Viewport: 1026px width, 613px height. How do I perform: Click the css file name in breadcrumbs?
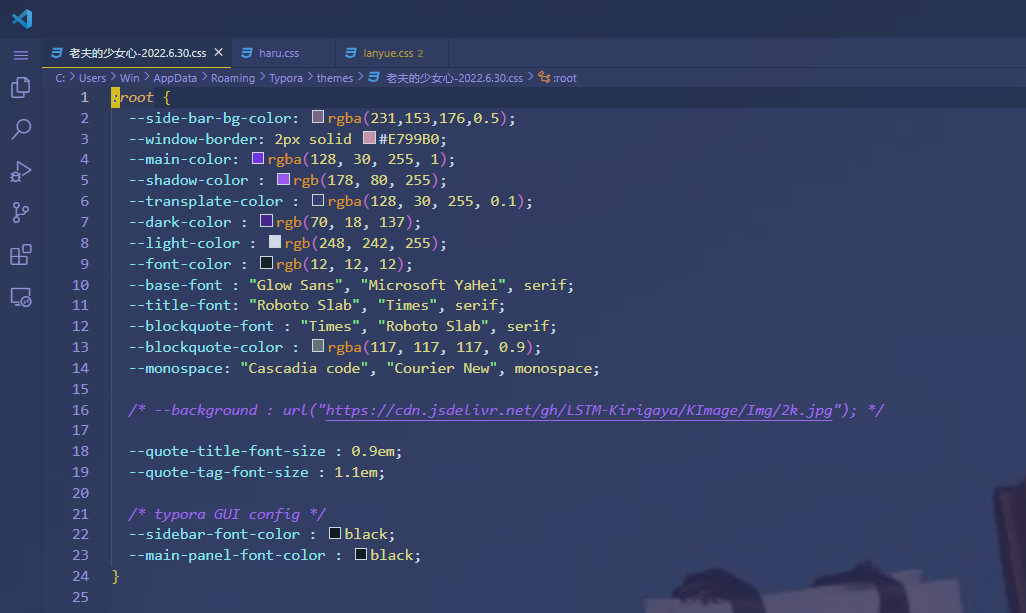[x=454, y=78]
